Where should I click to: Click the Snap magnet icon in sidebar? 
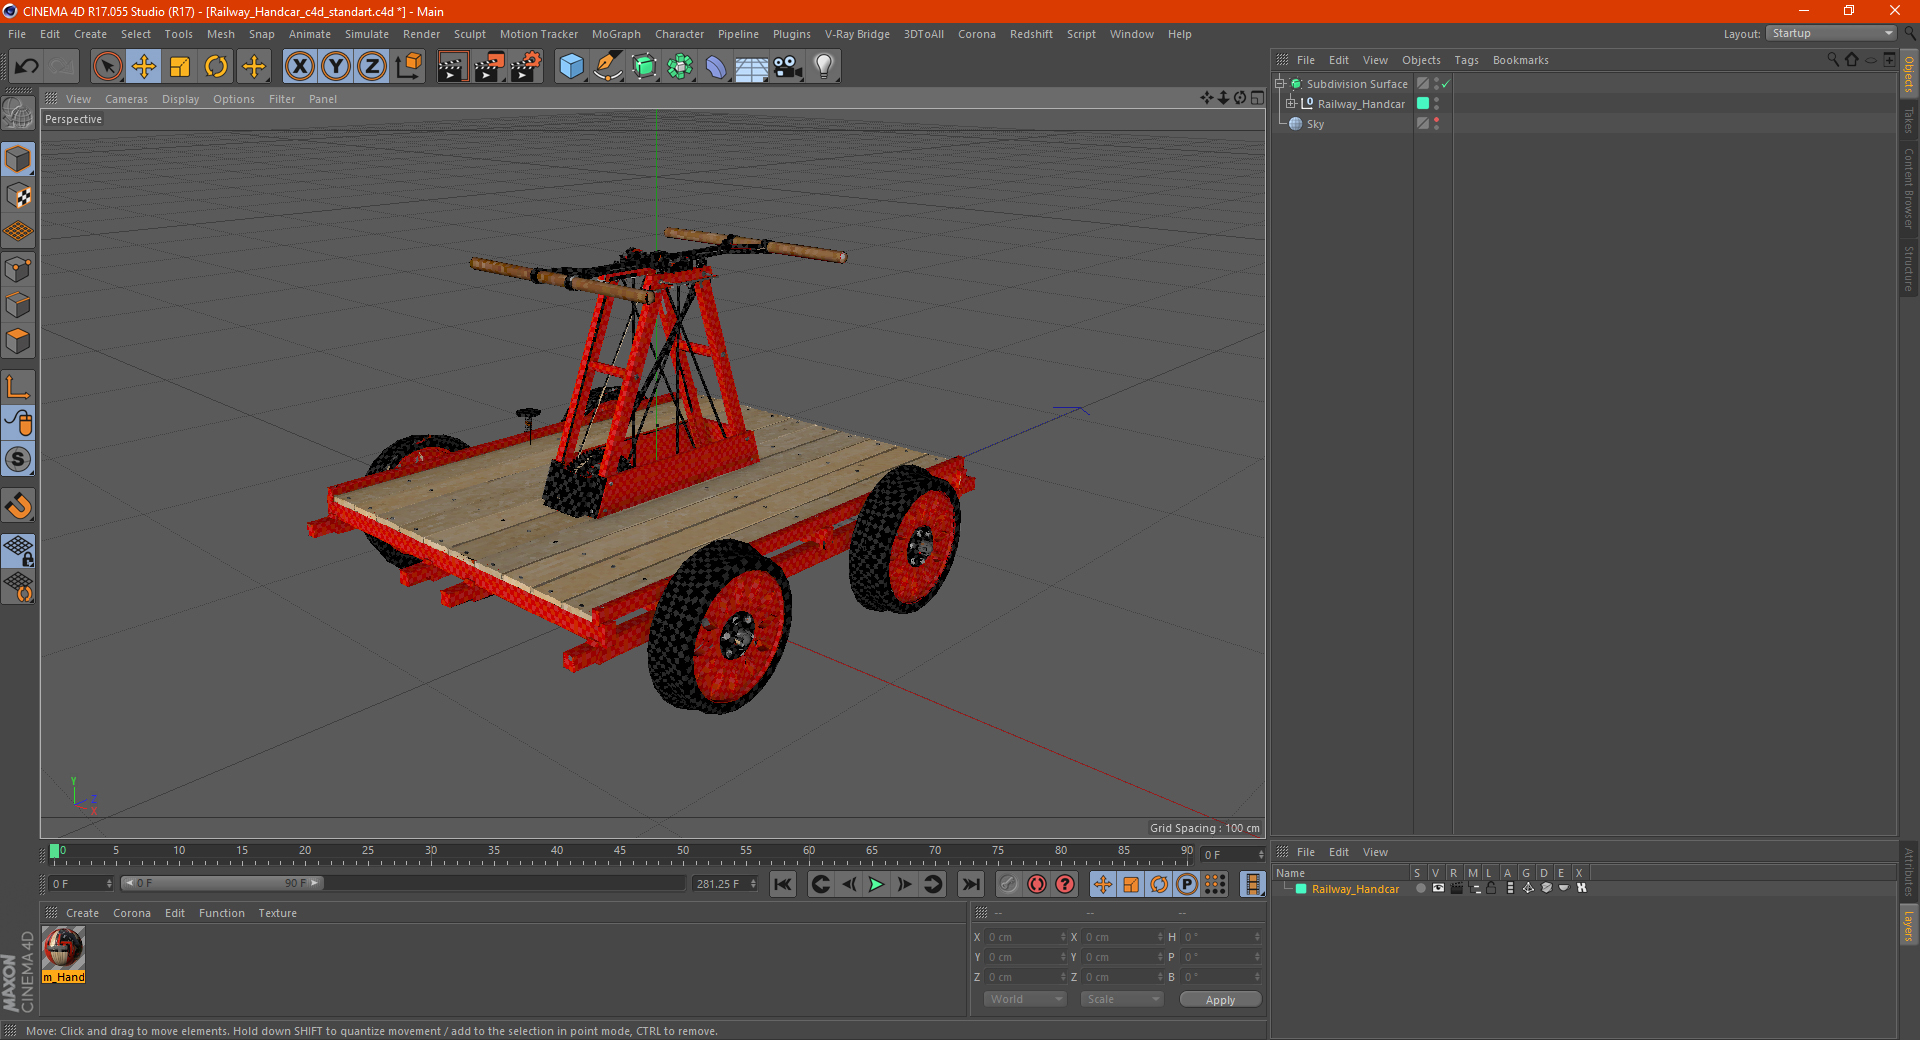18,506
